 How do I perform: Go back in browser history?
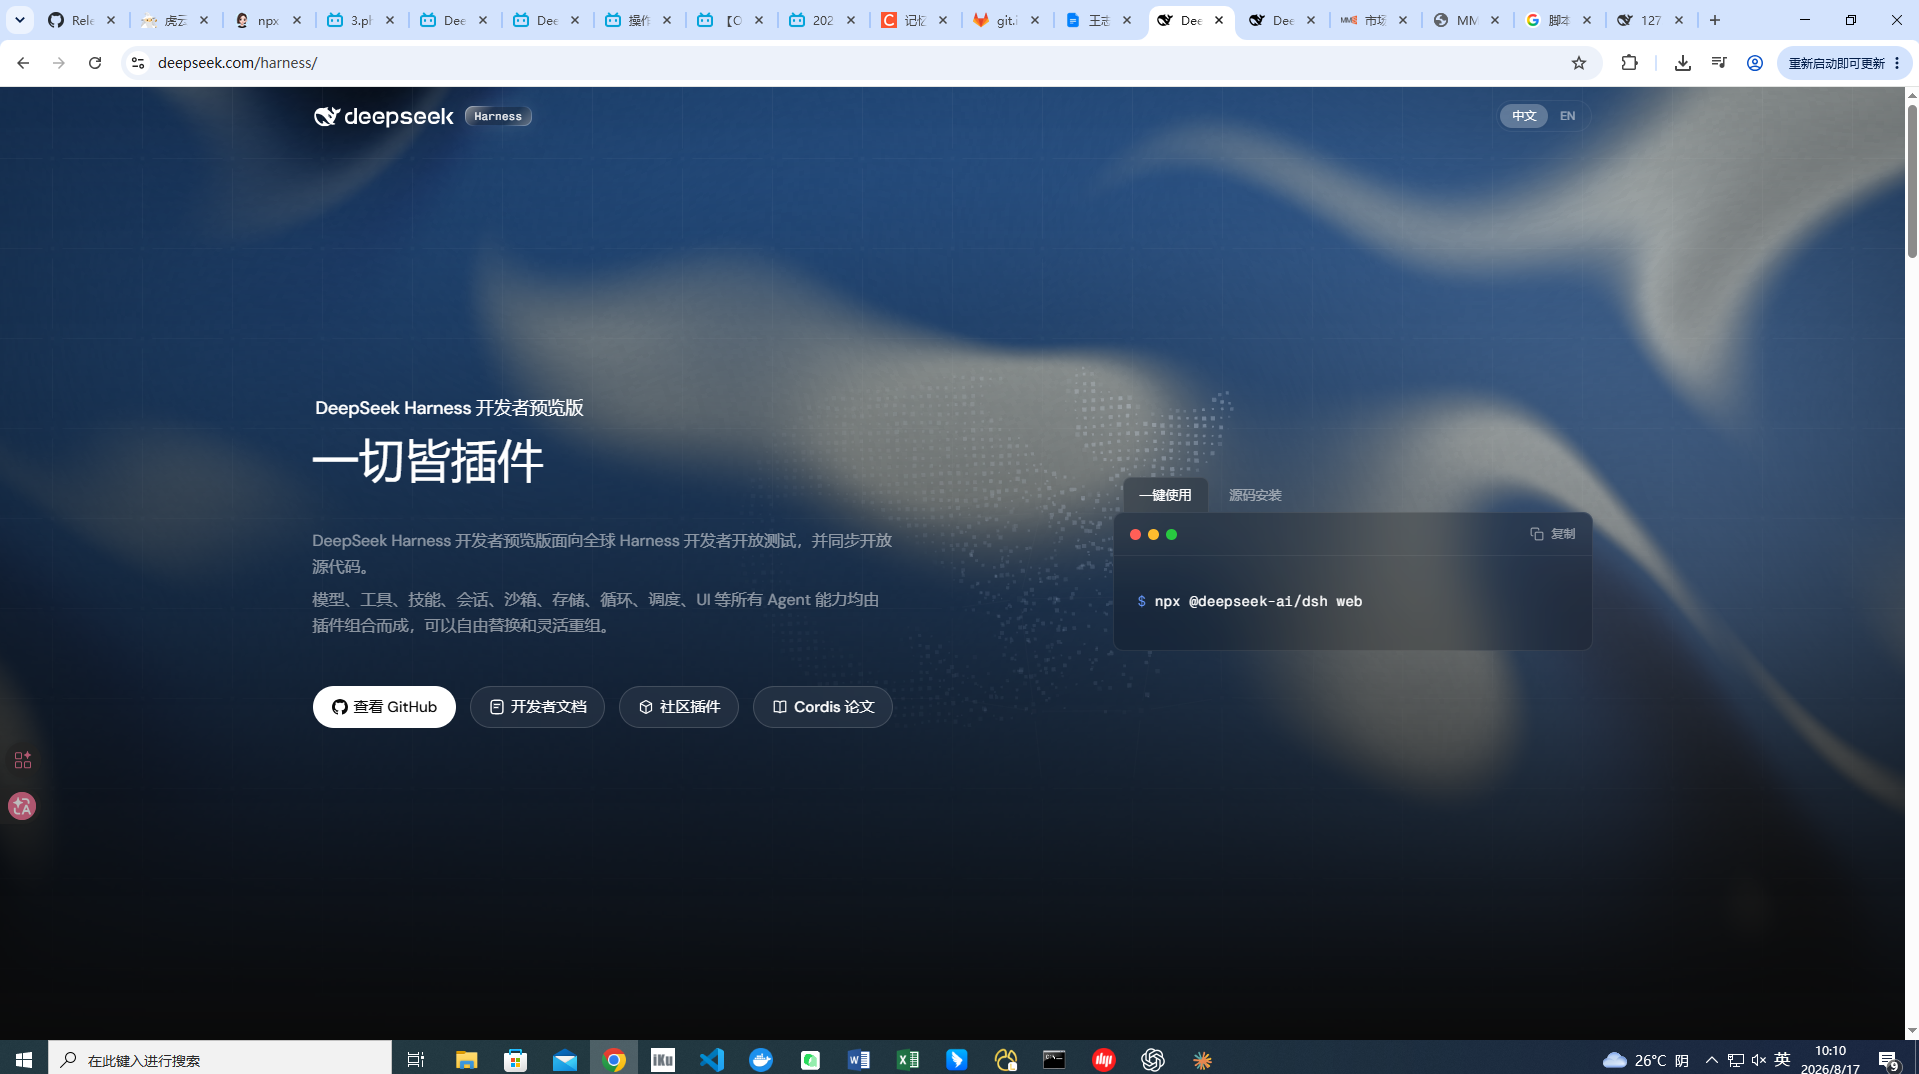pos(23,63)
